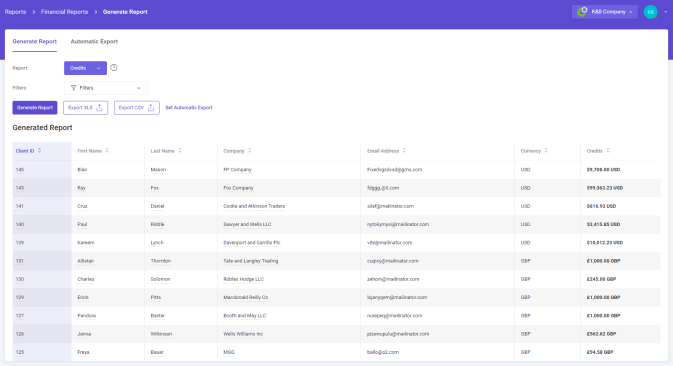The height and width of the screenshot is (366, 673).
Task: Click first name Blair
Action: [x=82, y=169]
